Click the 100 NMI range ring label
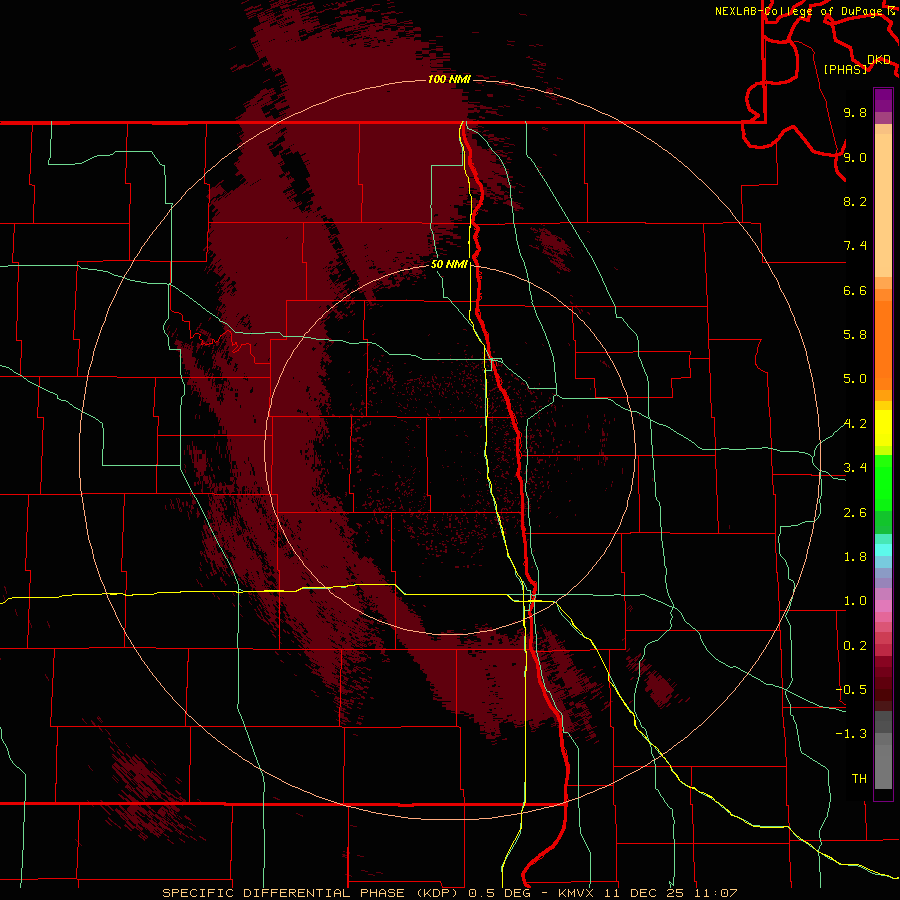 [449, 79]
